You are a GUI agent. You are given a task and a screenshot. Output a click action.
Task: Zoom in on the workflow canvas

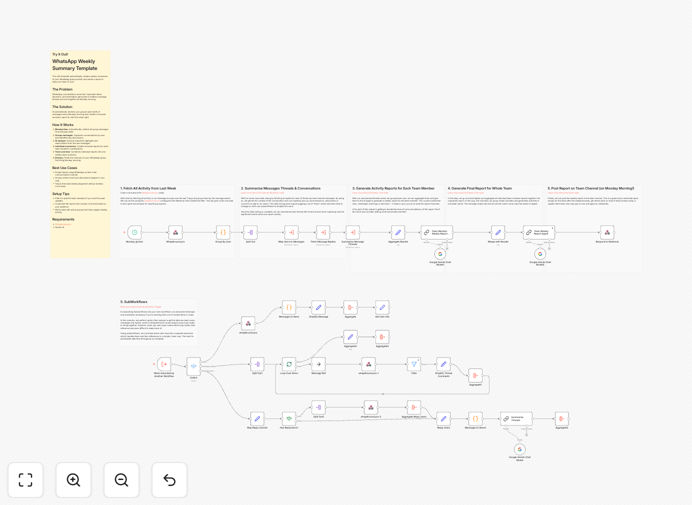click(73, 479)
